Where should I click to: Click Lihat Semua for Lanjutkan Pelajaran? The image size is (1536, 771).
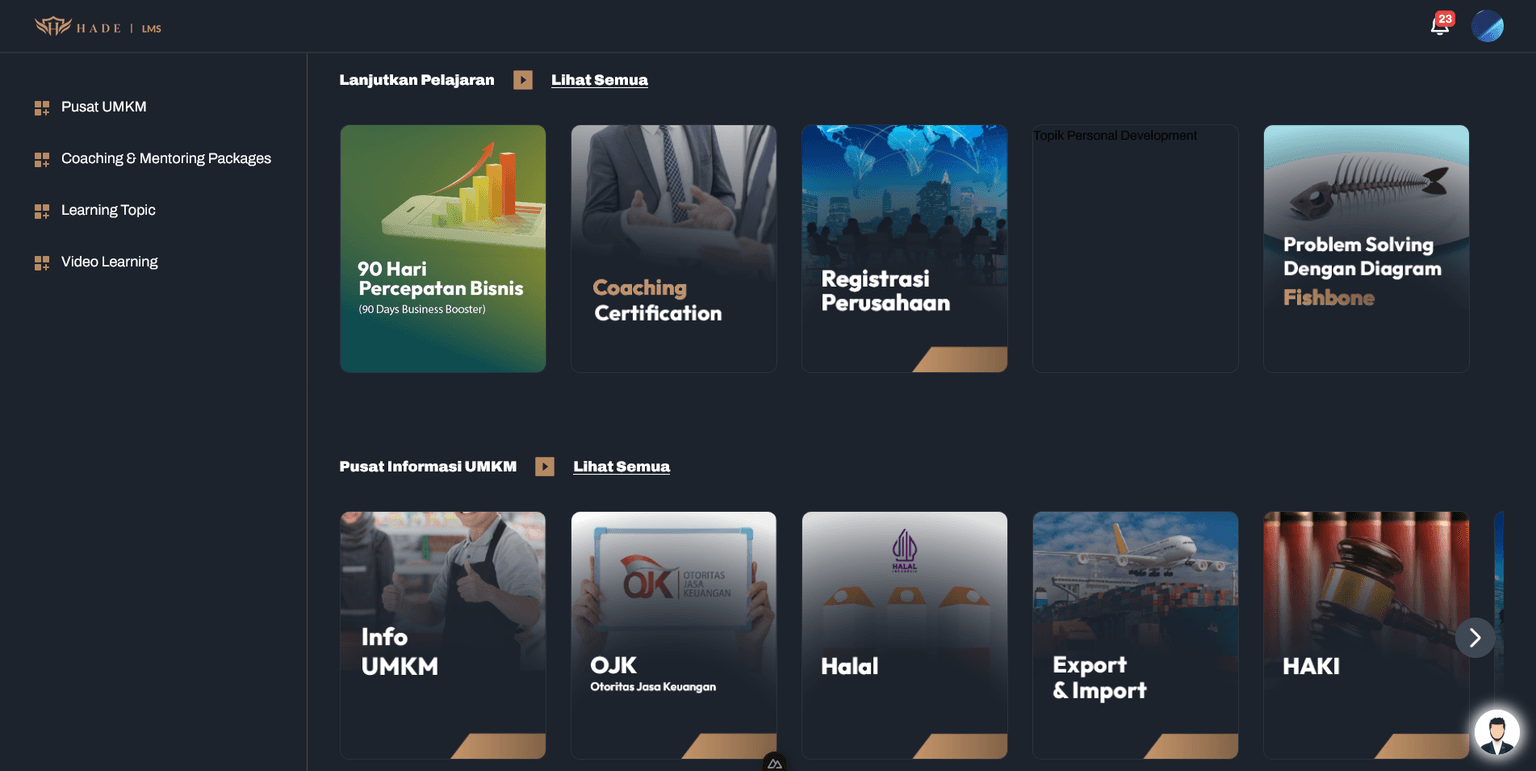coord(599,80)
